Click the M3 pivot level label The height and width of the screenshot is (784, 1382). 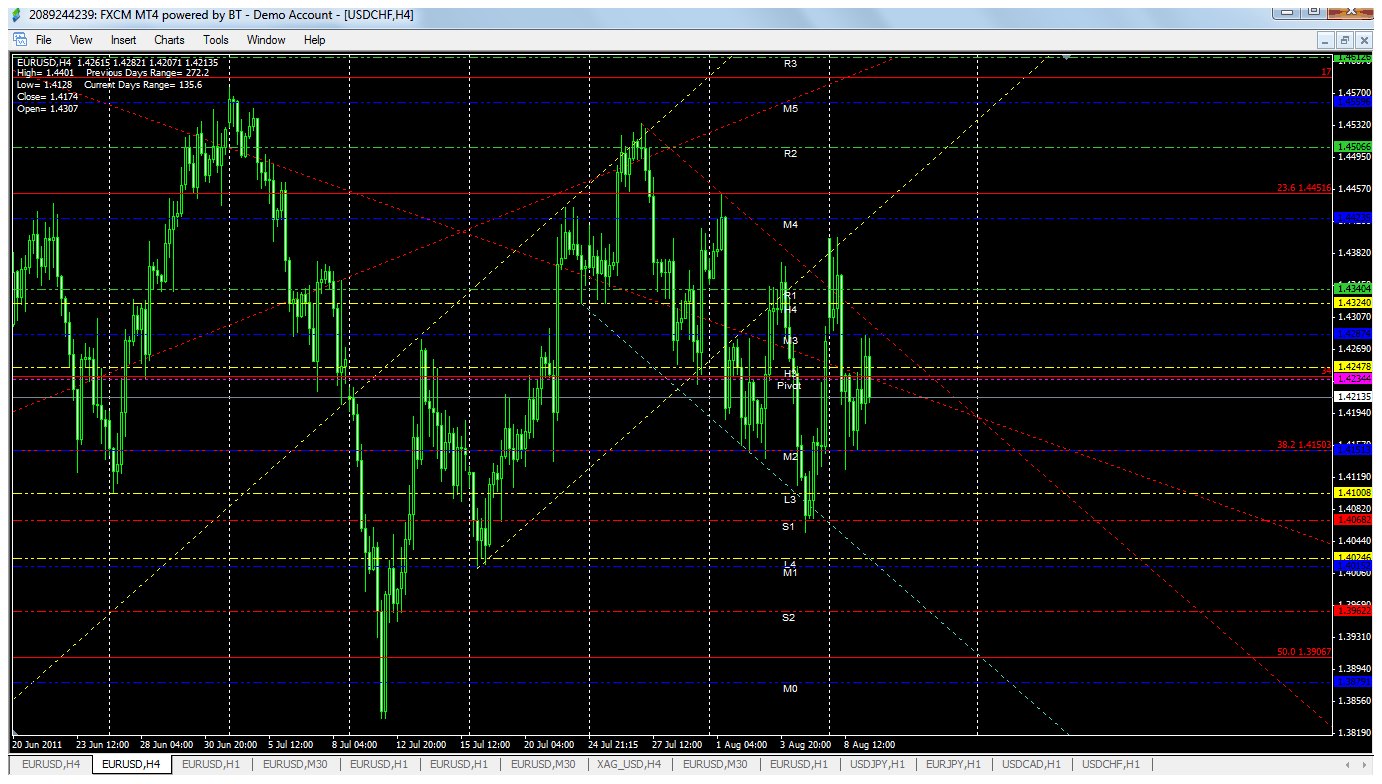tap(790, 341)
